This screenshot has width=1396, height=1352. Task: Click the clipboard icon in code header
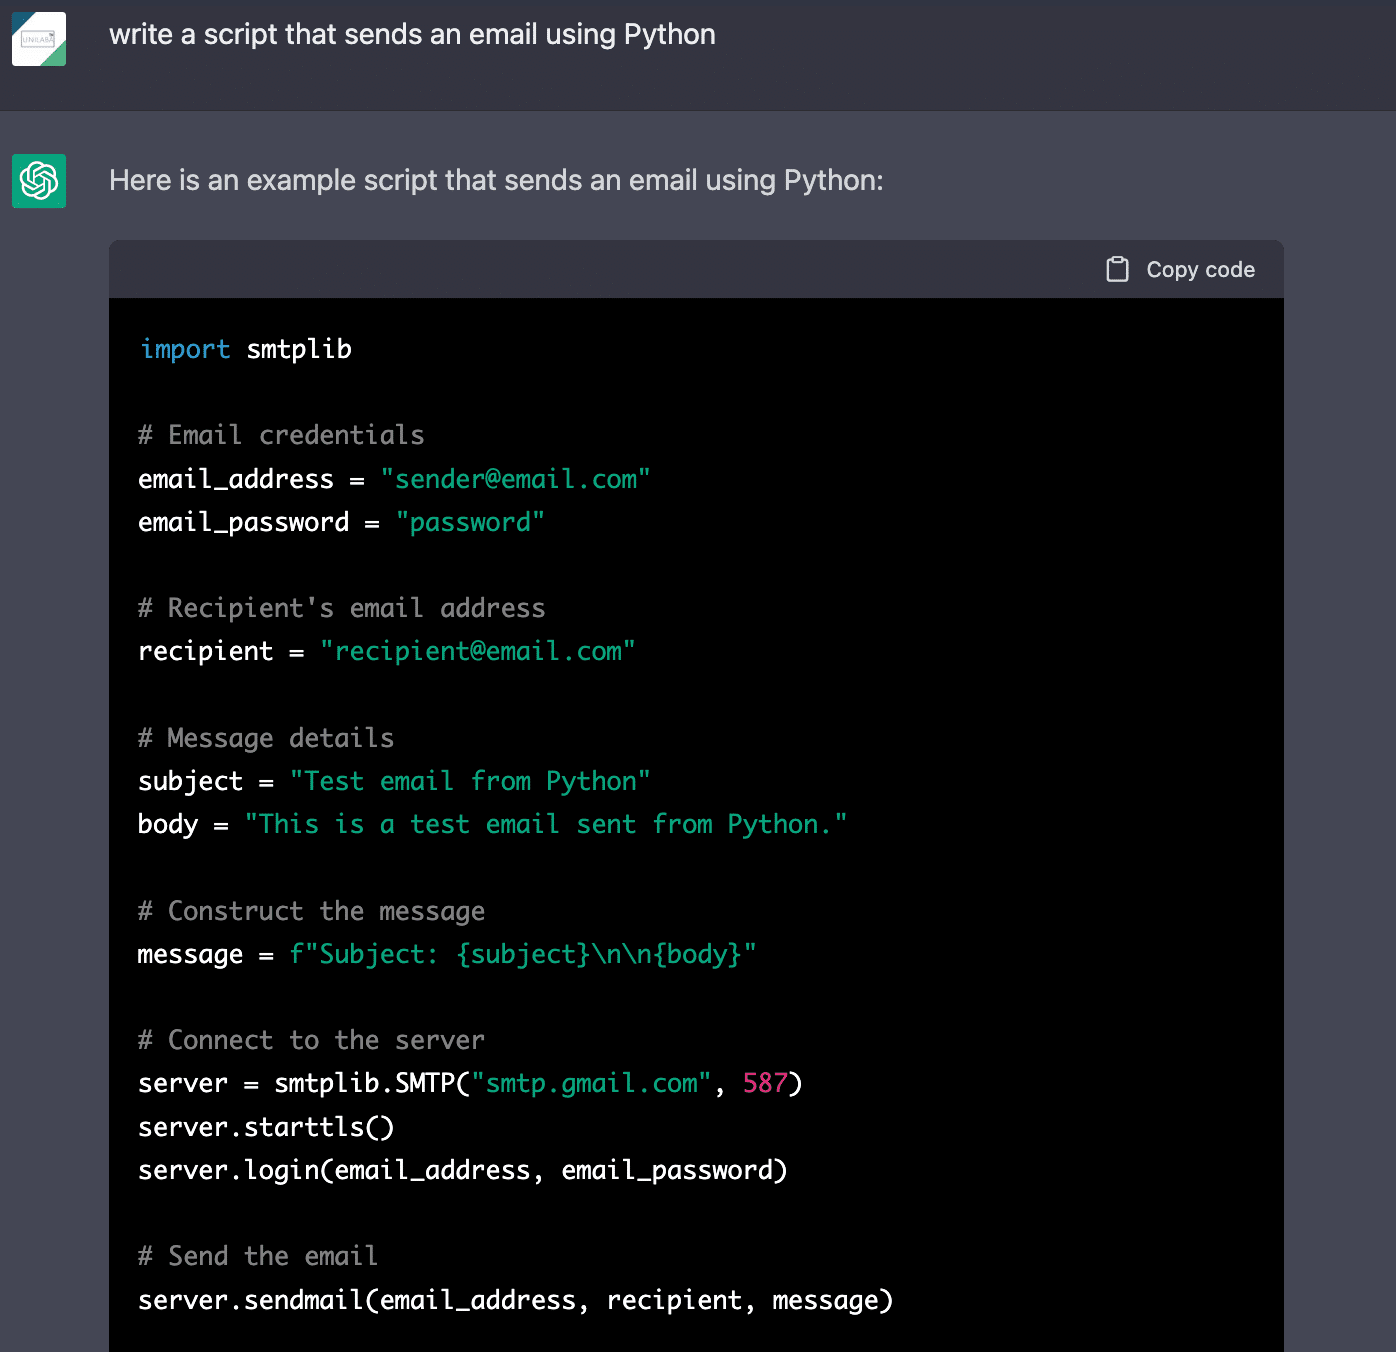tap(1117, 270)
